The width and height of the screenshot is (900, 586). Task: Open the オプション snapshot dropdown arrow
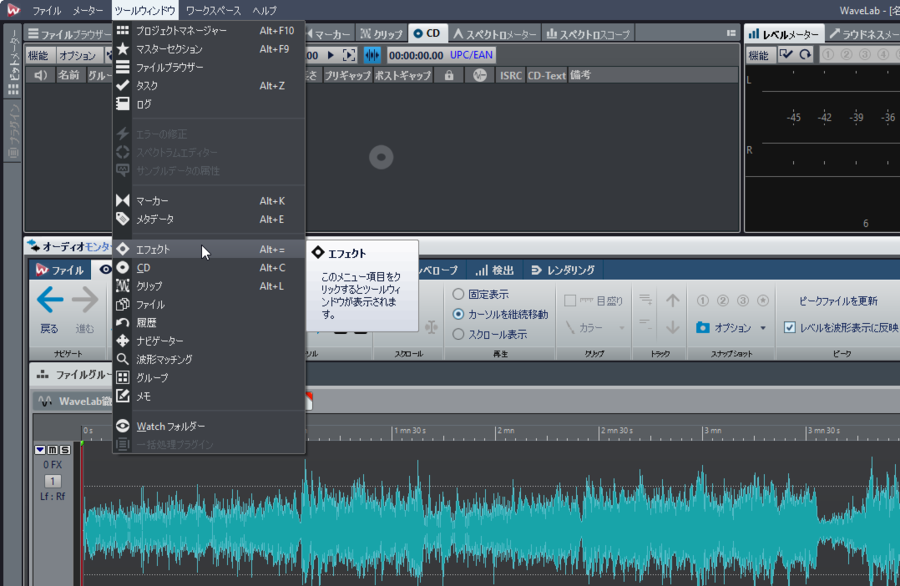(763, 328)
